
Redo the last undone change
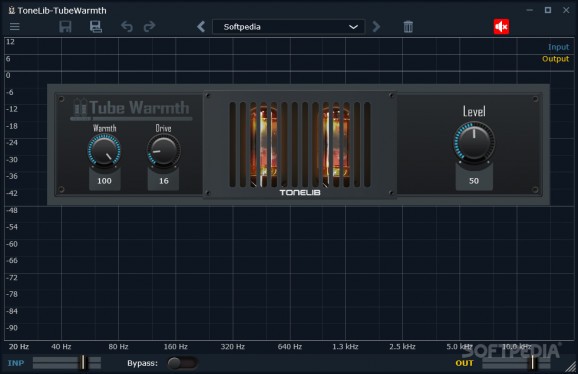pyautogui.click(x=149, y=27)
